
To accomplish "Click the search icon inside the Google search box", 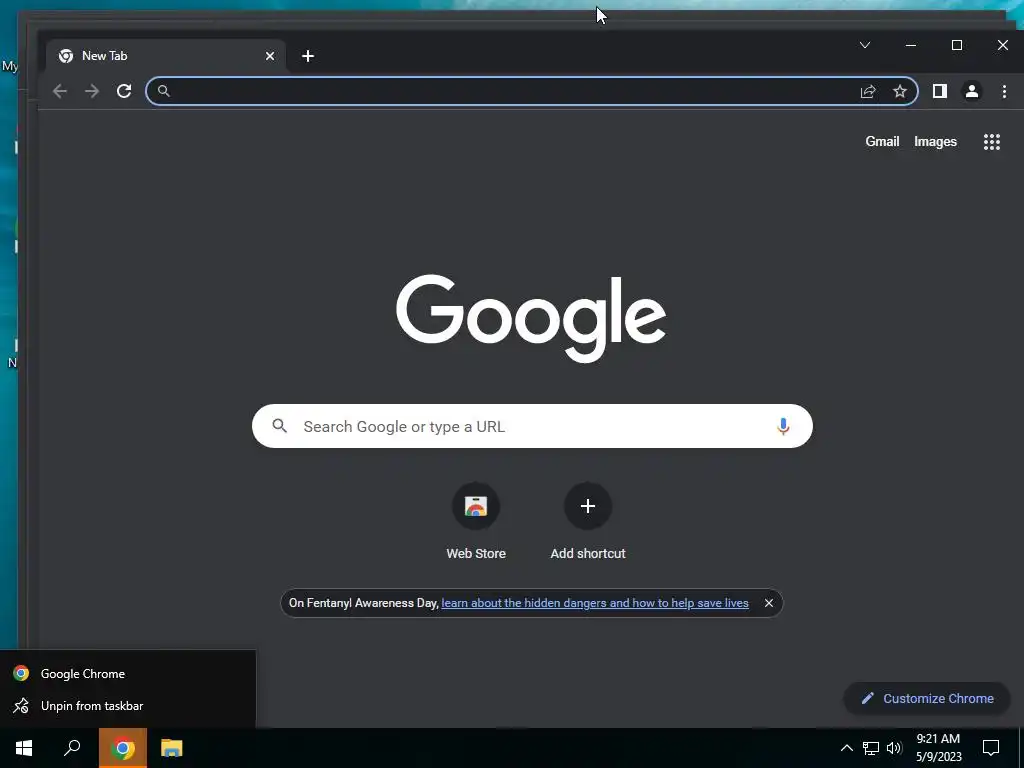I will pos(280,426).
